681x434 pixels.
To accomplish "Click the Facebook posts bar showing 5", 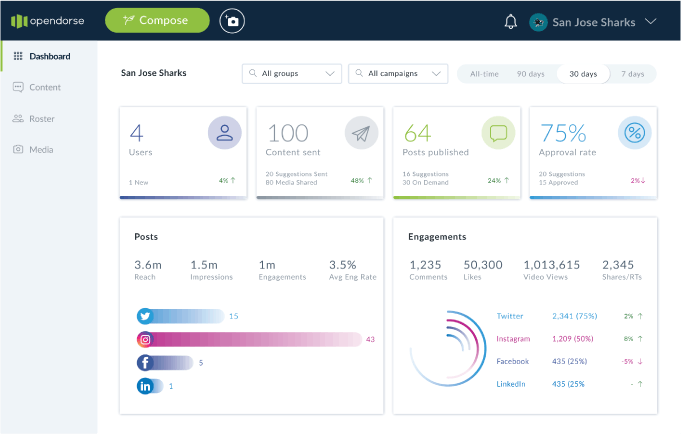I will (x=165, y=362).
